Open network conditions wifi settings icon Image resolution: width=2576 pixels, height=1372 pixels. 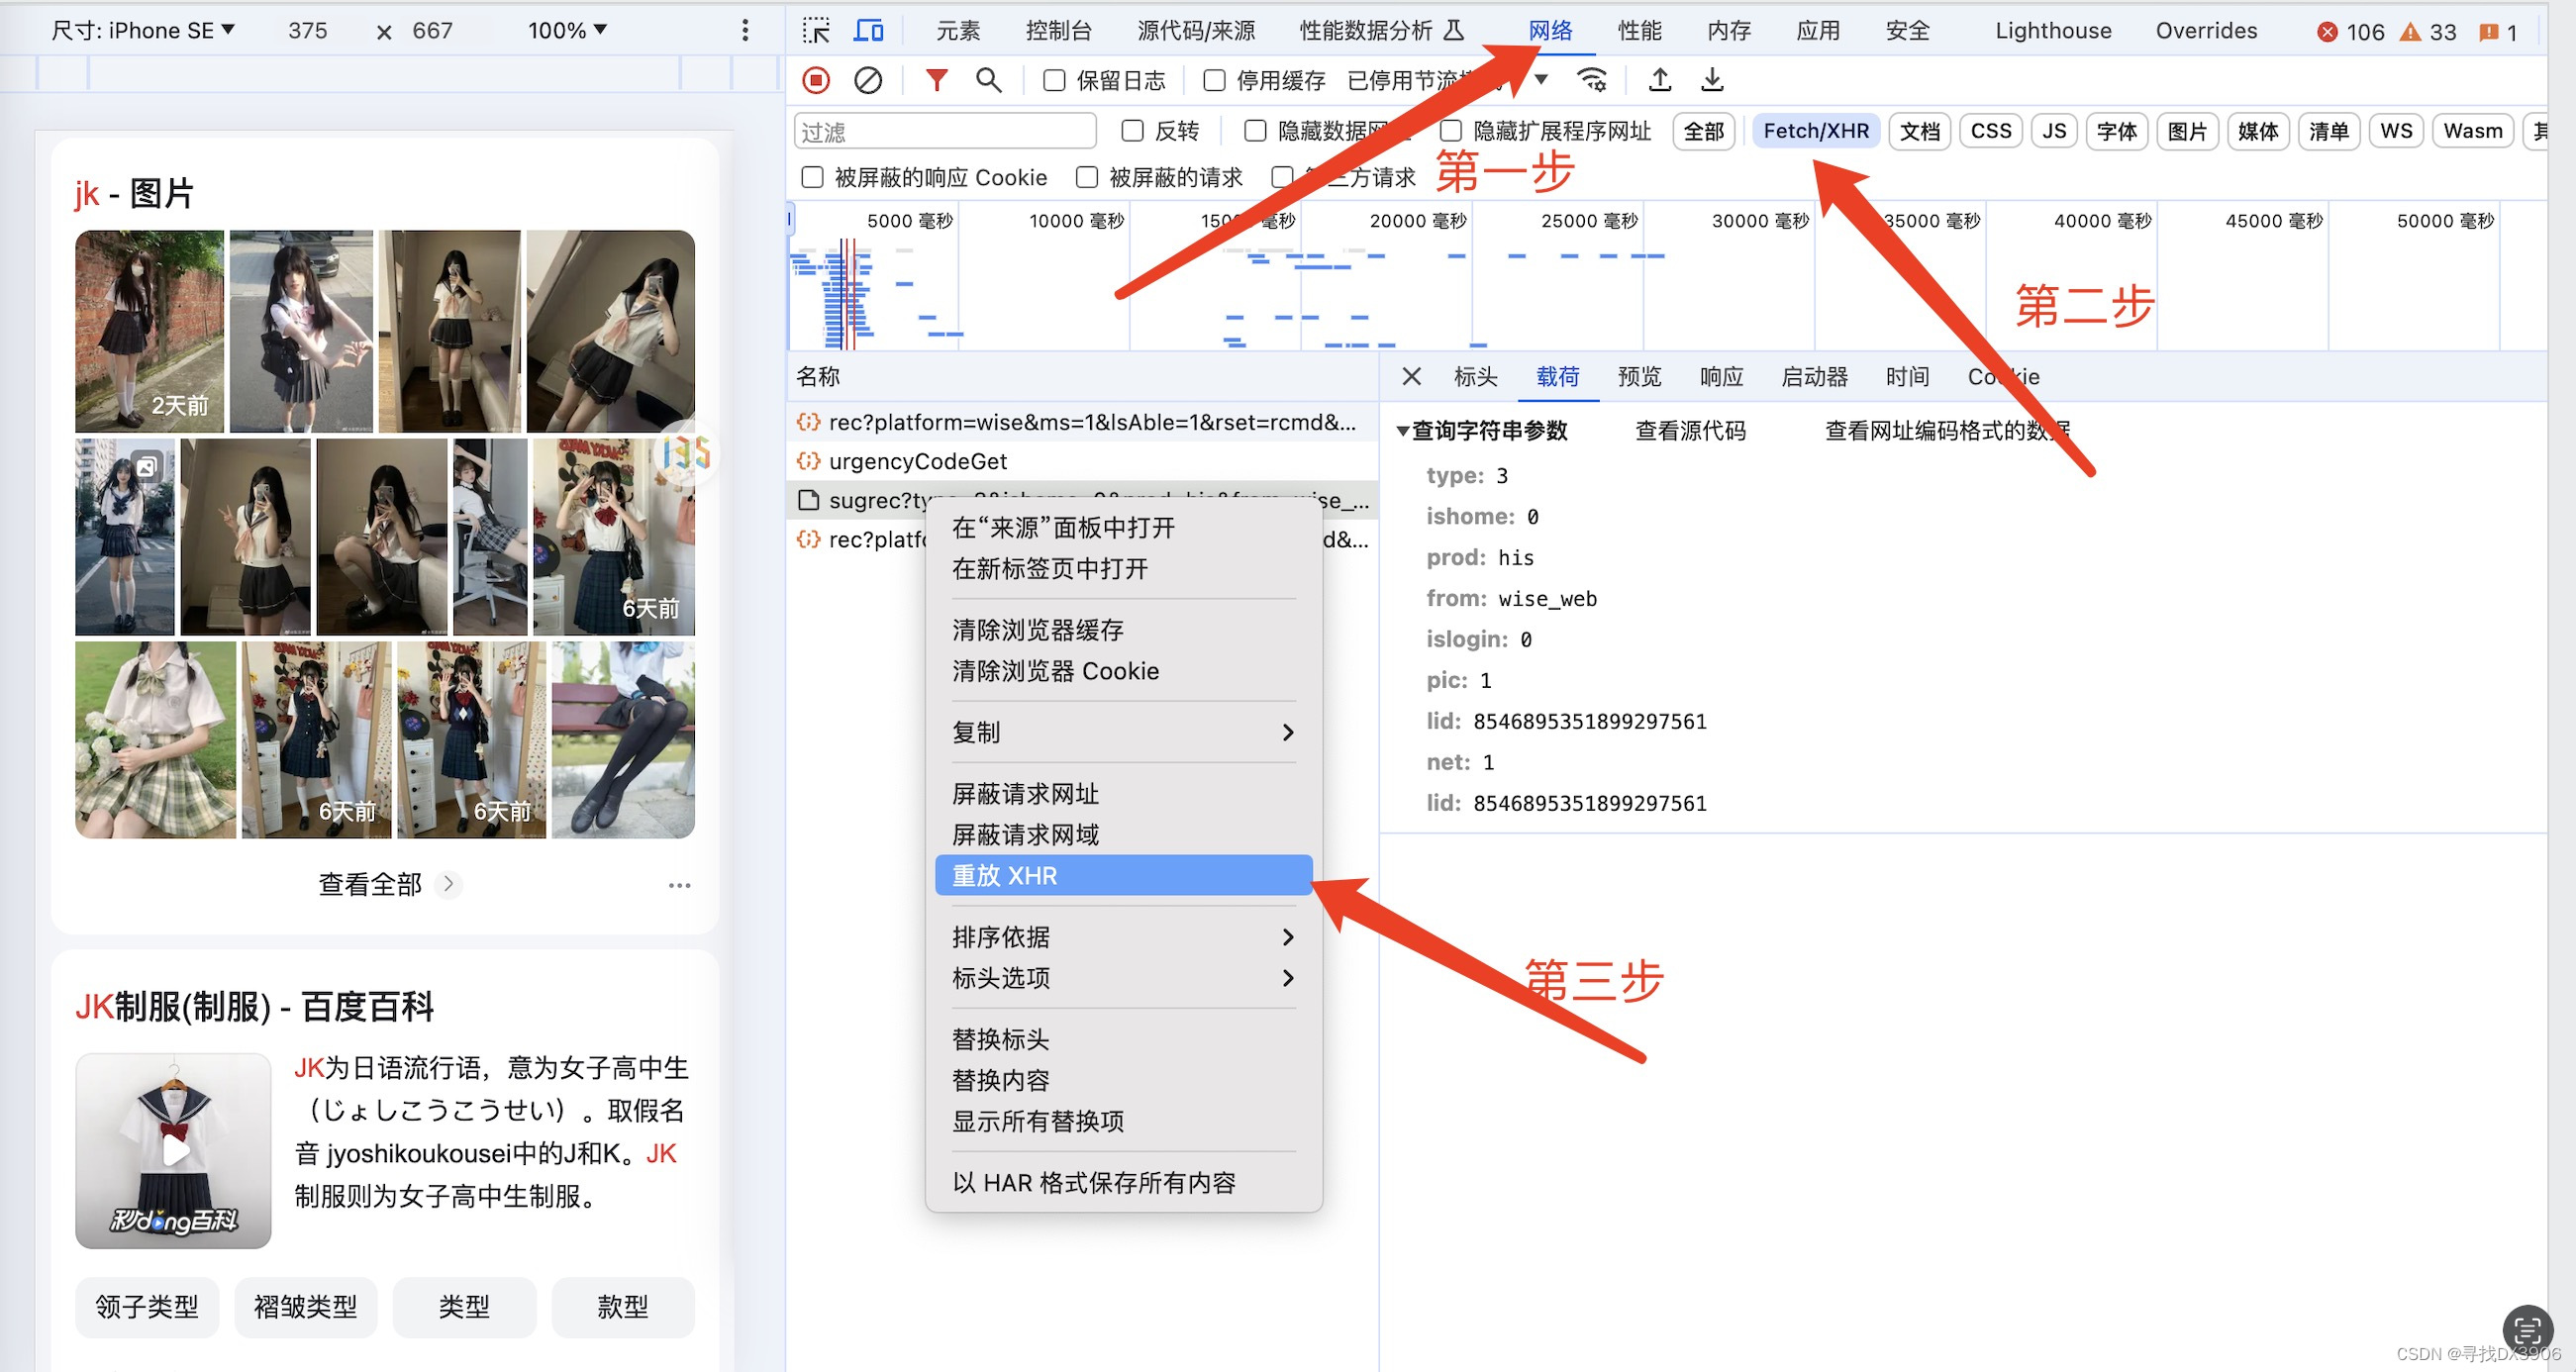point(1591,80)
